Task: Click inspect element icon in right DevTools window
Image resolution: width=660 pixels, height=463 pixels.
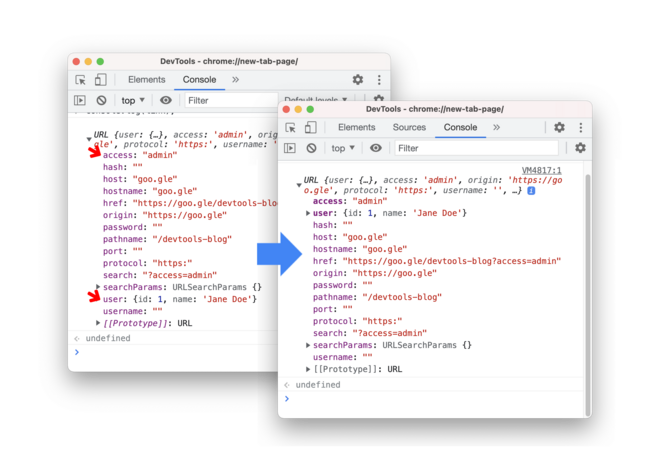Action: [x=291, y=128]
